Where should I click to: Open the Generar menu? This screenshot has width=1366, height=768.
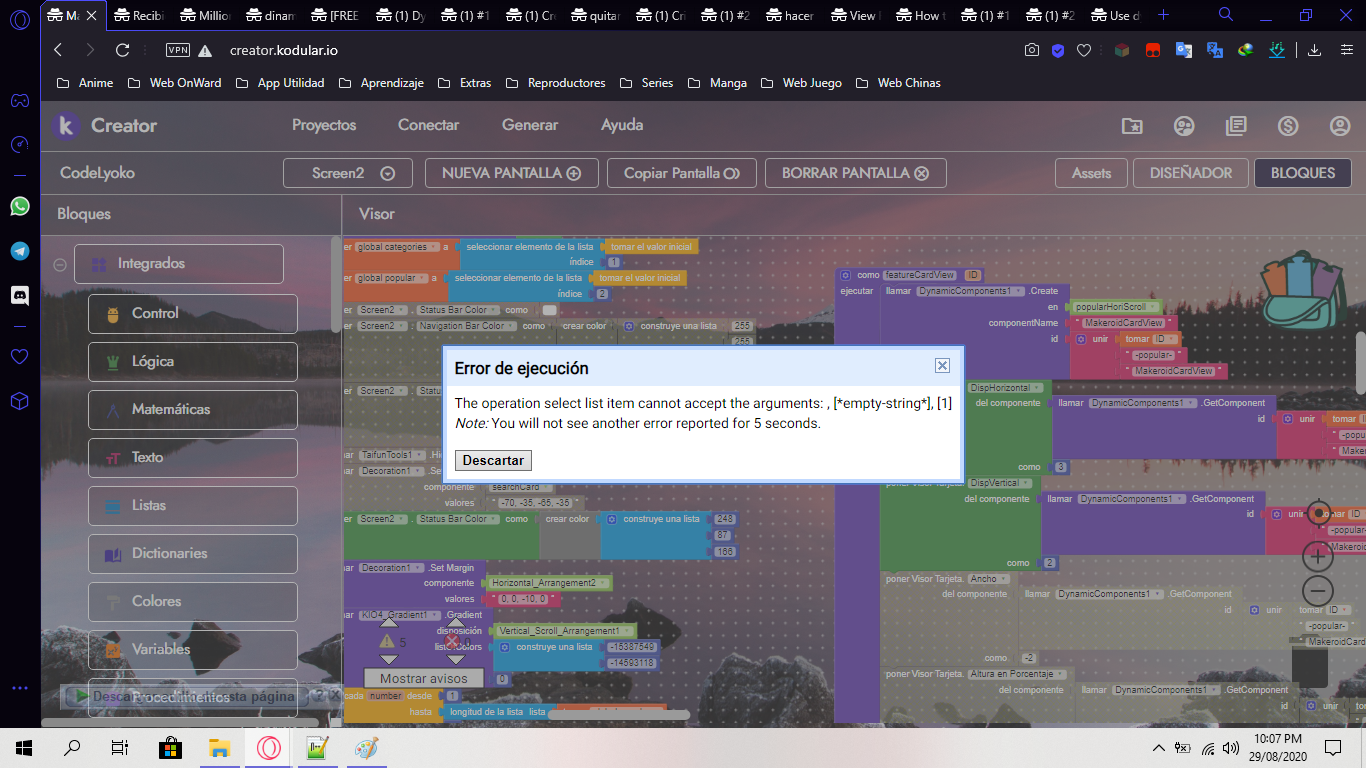[x=530, y=125]
